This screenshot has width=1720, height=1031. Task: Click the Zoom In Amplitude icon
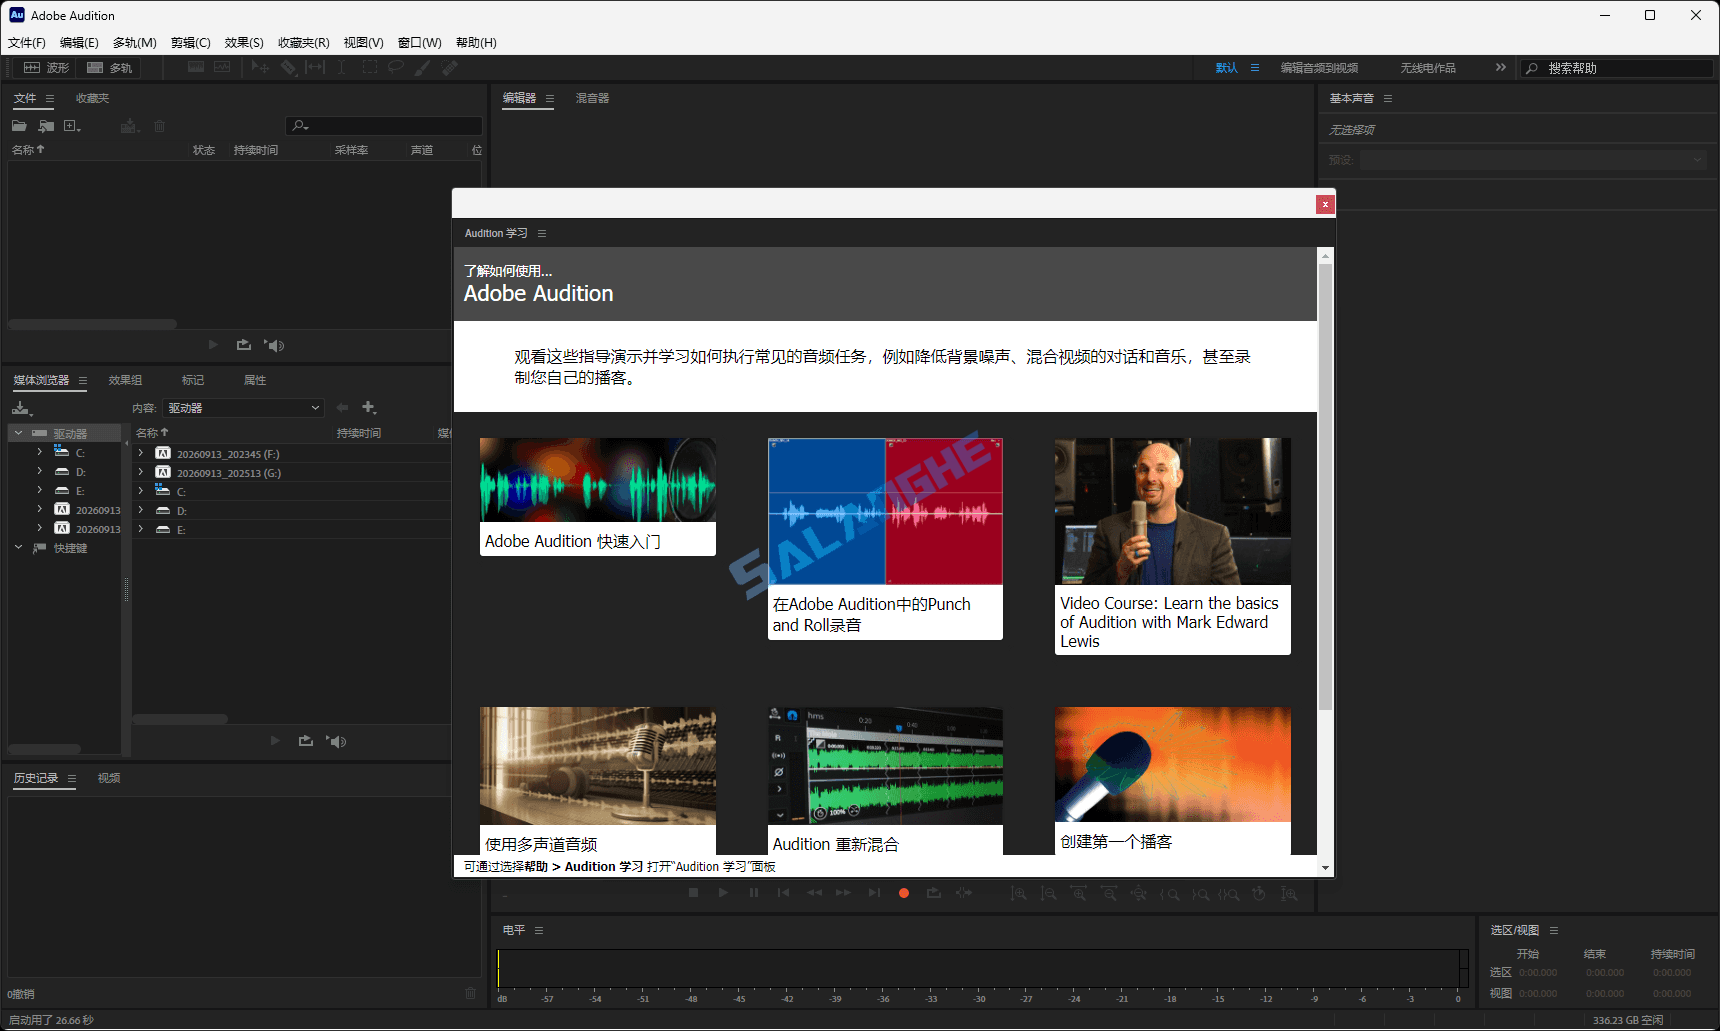click(x=1019, y=893)
